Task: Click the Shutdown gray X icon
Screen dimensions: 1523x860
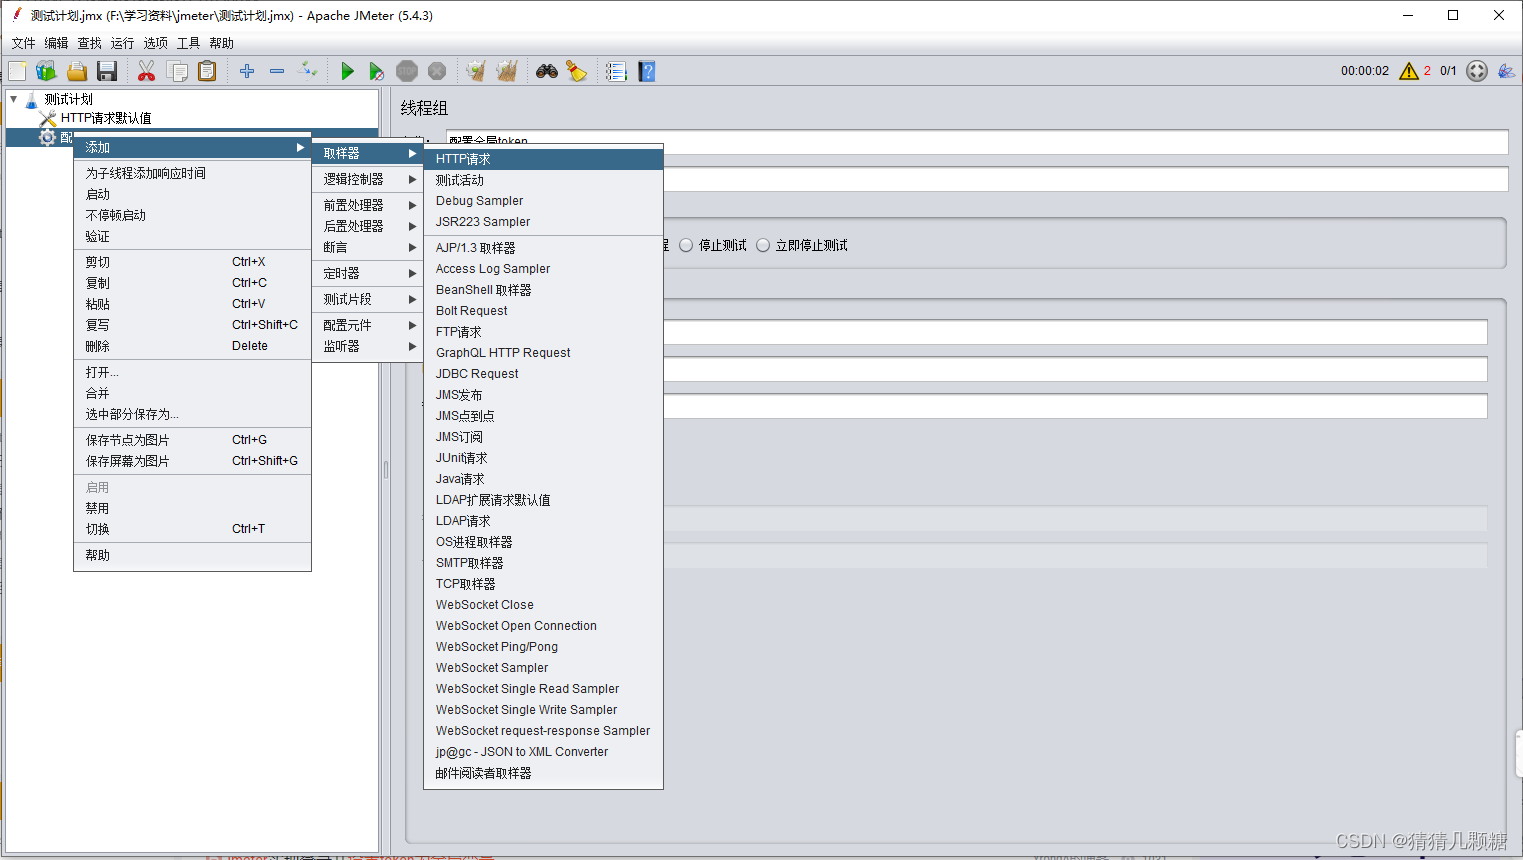Action: pyautogui.click(x=437, y=71)
